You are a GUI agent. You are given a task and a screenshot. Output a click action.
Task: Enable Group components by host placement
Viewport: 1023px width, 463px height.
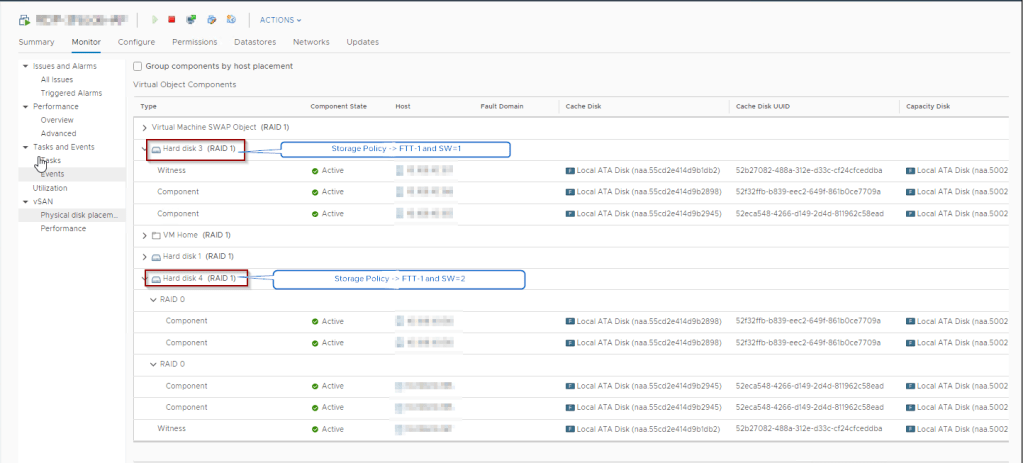pos(138,66)
